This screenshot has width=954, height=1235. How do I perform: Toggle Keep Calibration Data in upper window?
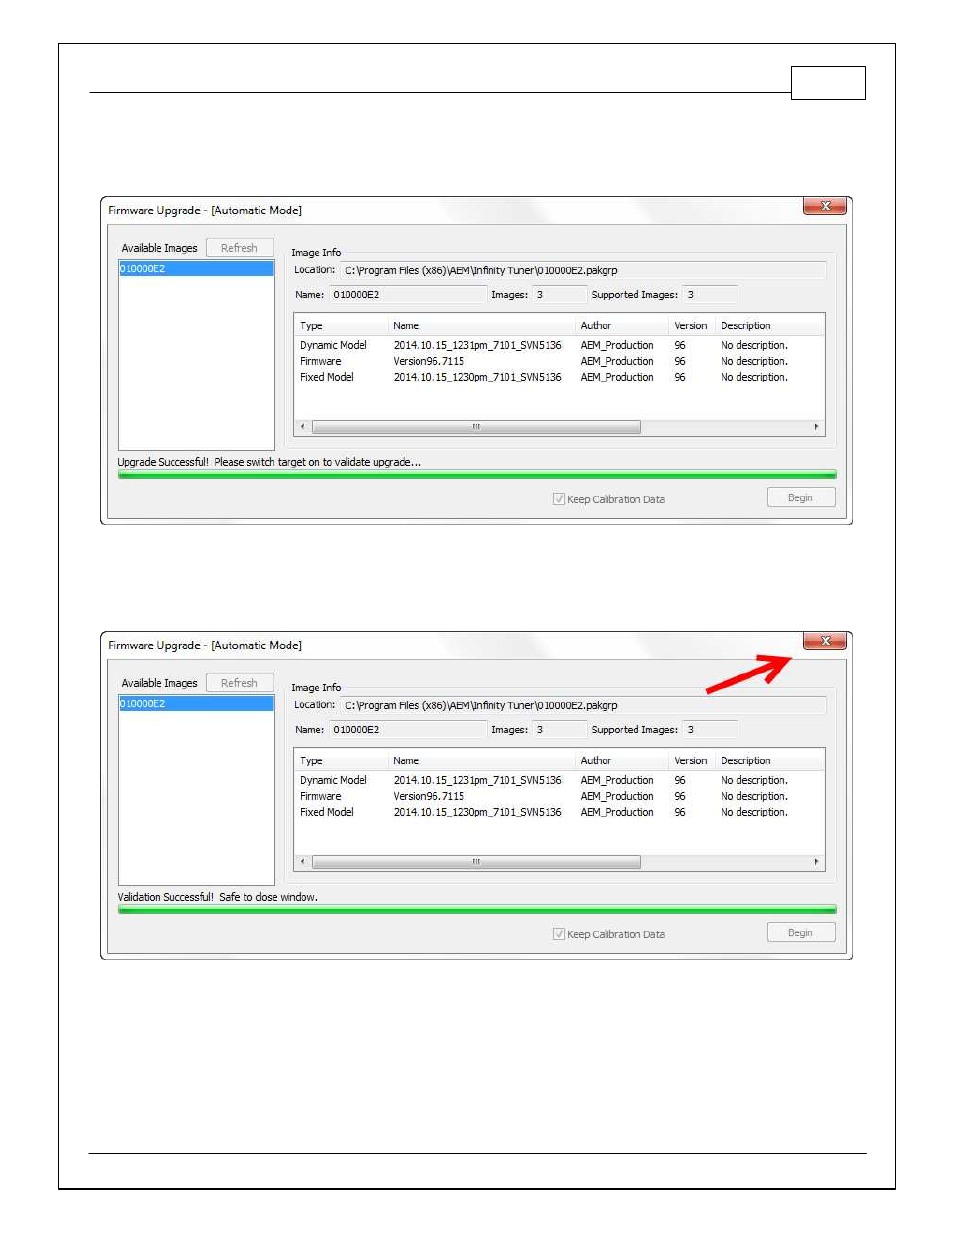559,499
